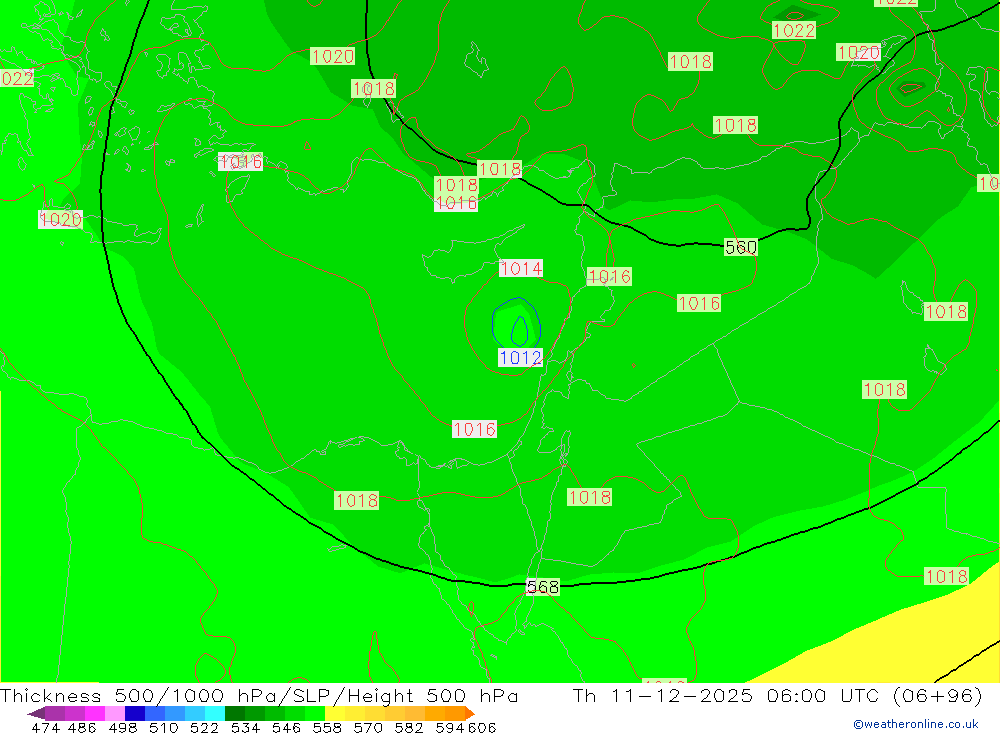
Task: Click the blue 1012 pressure label
Action: 520,358
